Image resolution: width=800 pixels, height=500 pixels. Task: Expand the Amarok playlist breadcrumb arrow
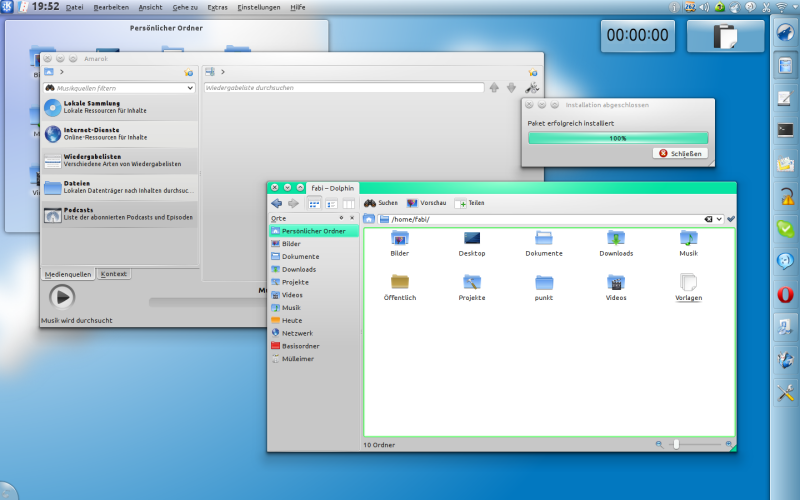pyautogui.click(x=222, y=72)
